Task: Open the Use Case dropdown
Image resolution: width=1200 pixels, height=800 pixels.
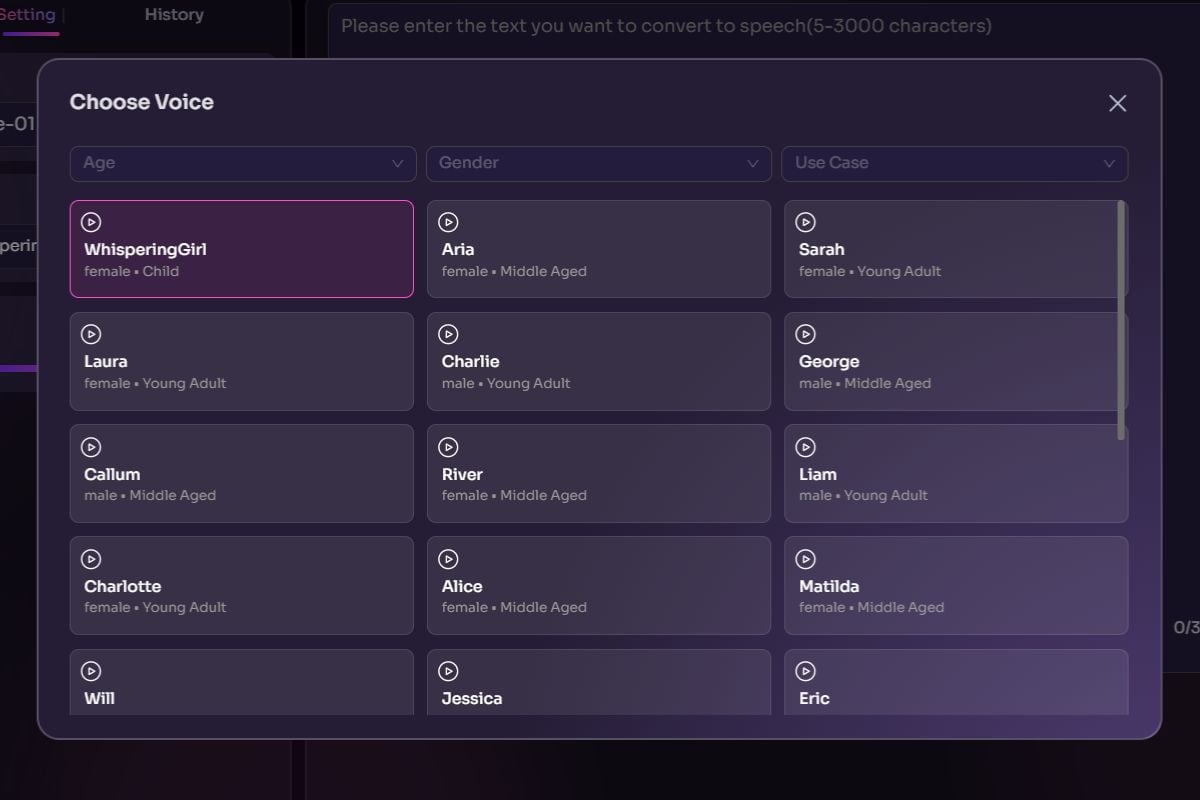Action: click(x=954, y=163)
